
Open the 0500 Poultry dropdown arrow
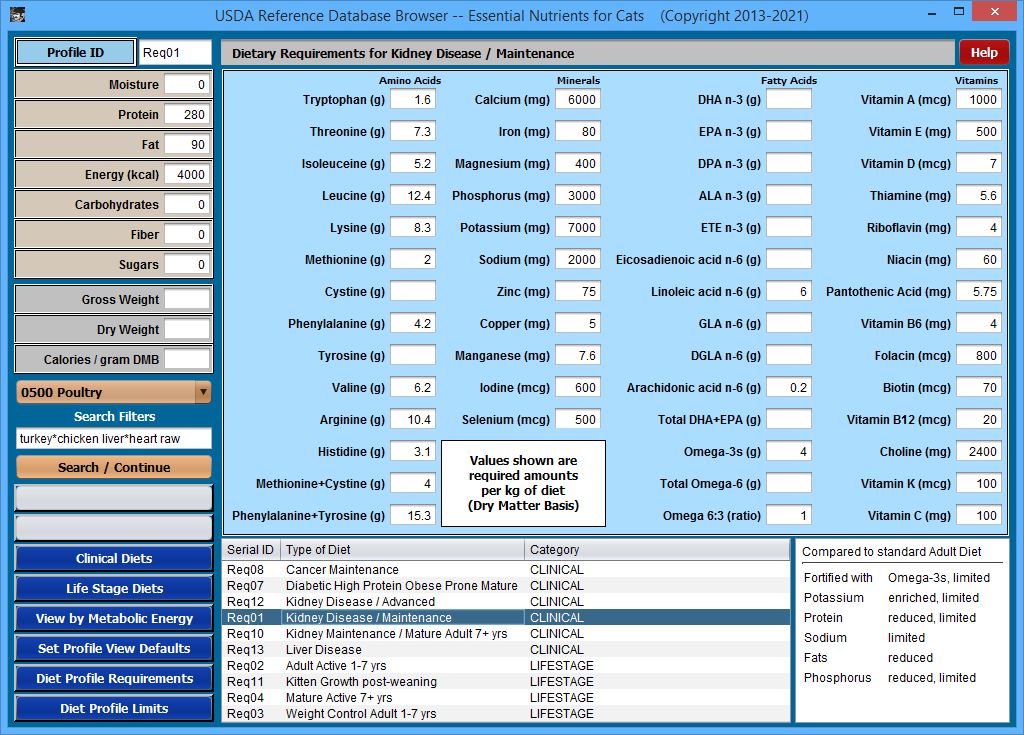(x=203, y=392)
